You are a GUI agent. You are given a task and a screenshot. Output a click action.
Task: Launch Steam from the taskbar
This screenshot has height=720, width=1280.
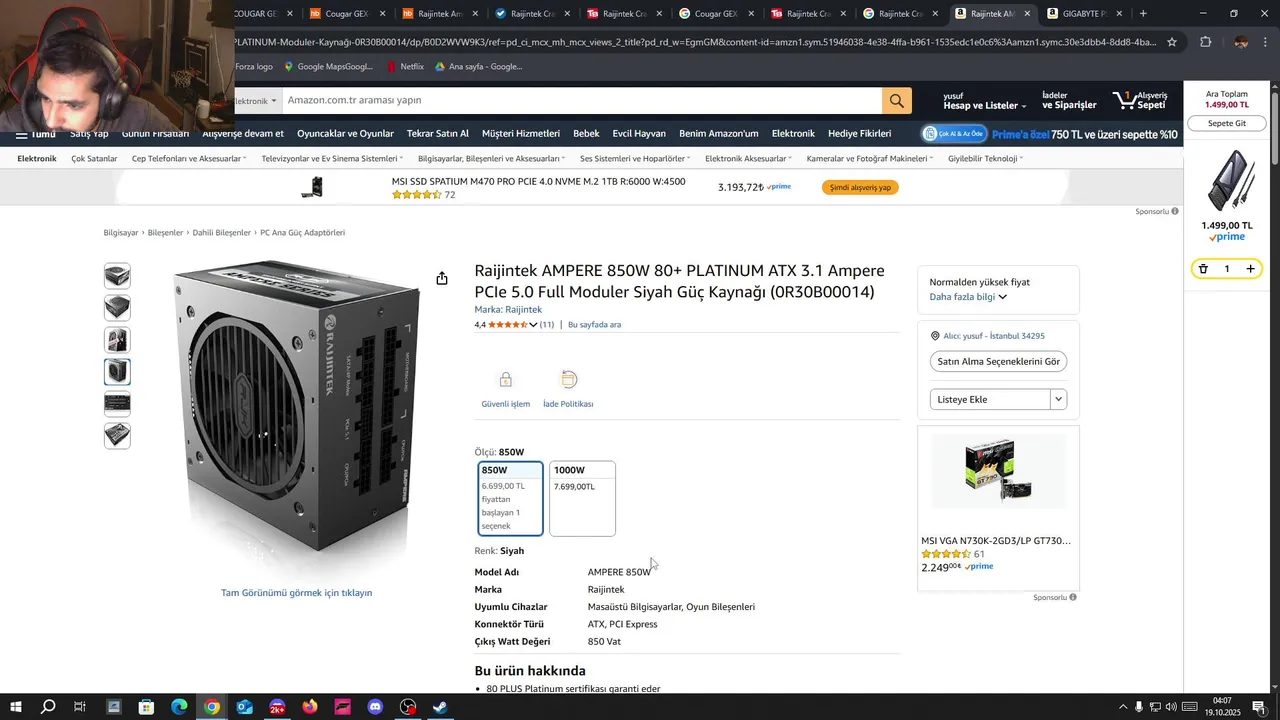[x=440, y=707]
